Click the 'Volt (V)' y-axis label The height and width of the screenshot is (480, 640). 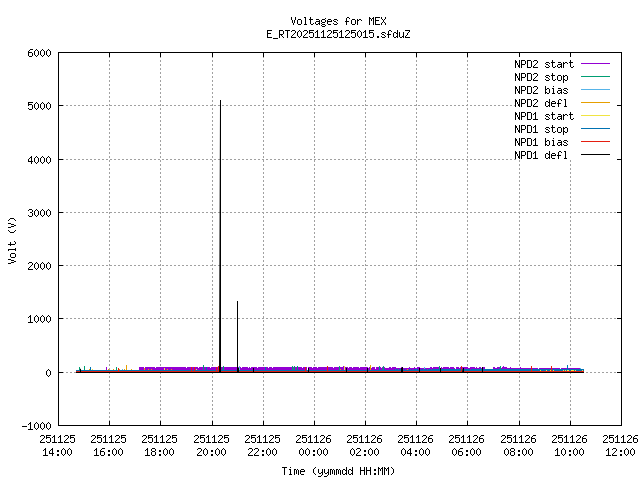[12, 240]
